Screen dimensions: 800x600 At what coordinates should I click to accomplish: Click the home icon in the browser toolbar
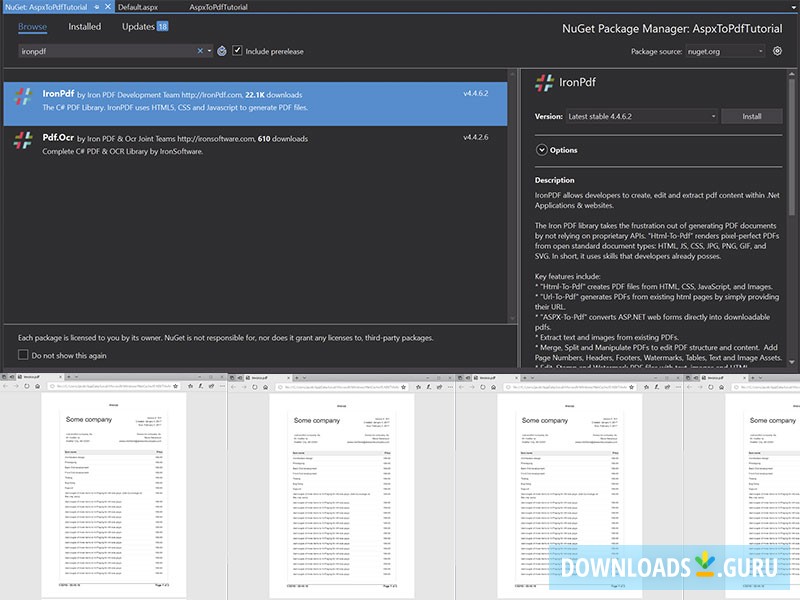(37, 386)
